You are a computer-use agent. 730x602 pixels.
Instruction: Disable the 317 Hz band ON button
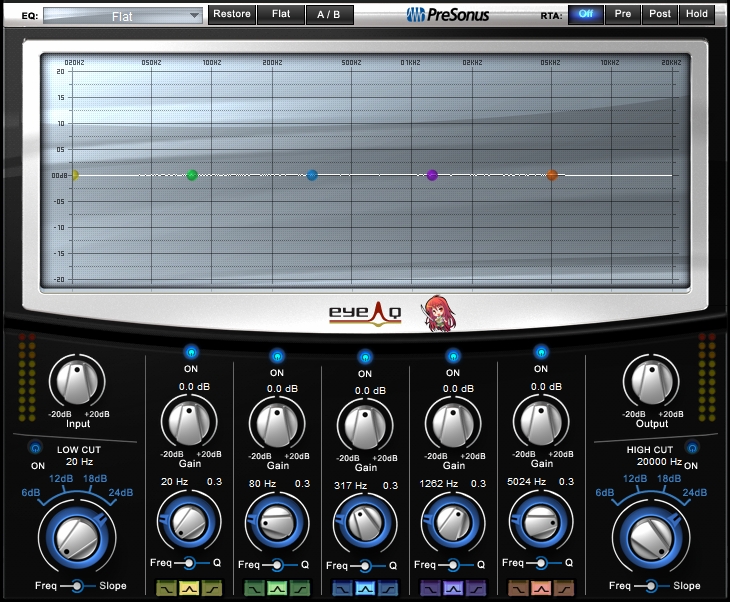tap(365, 358)
